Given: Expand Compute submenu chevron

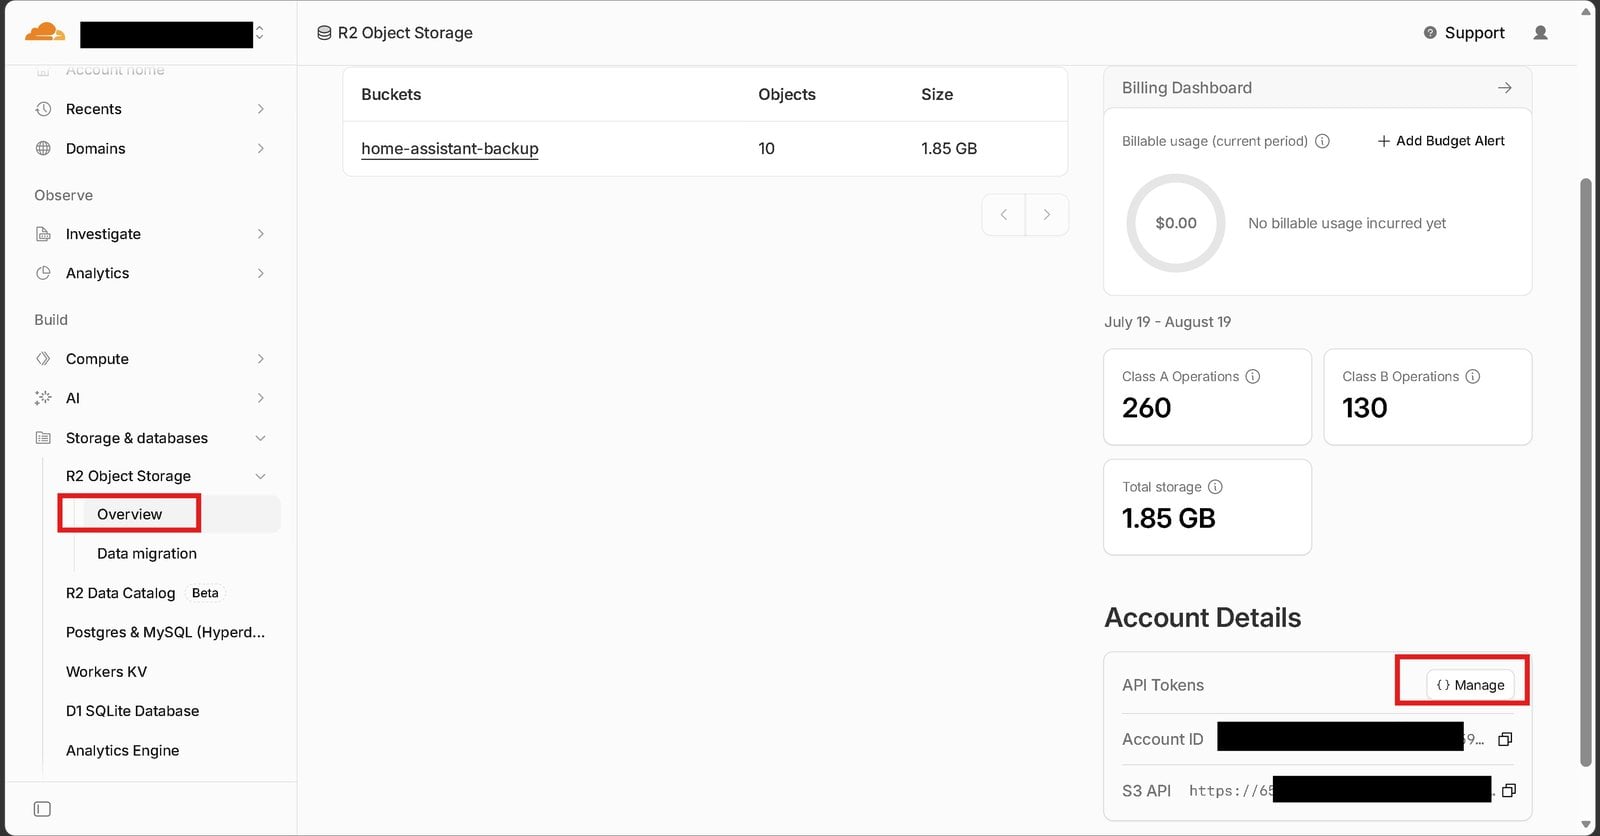Looking at the screenshot, I should tap(261, 359).
